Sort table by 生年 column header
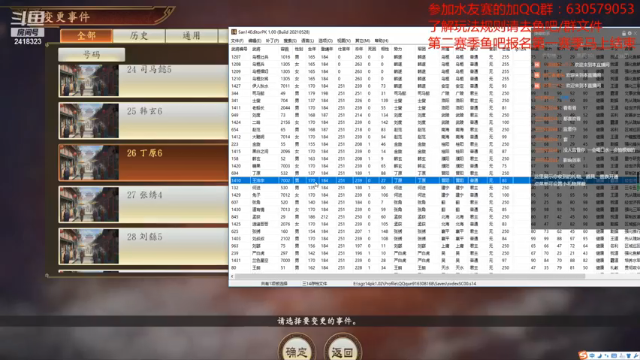This screenshot has width=640, height=360. coord(312,49)
